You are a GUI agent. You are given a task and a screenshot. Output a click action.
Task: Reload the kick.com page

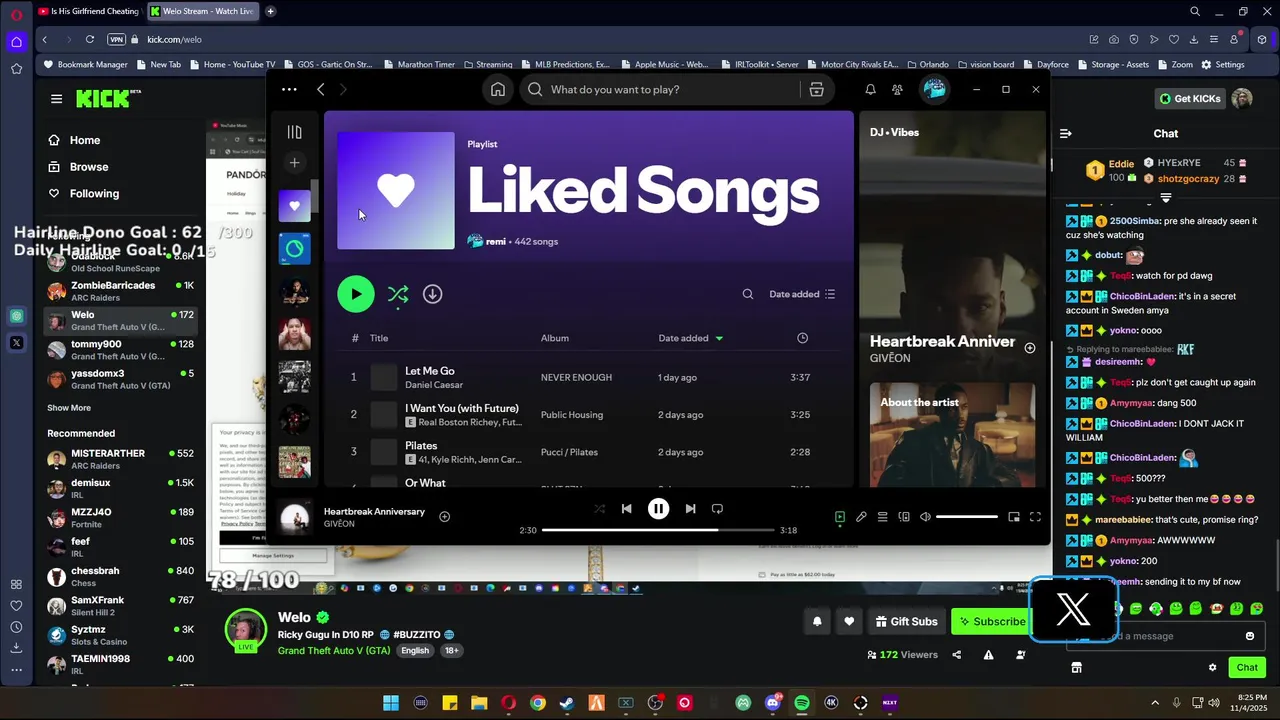90,39
